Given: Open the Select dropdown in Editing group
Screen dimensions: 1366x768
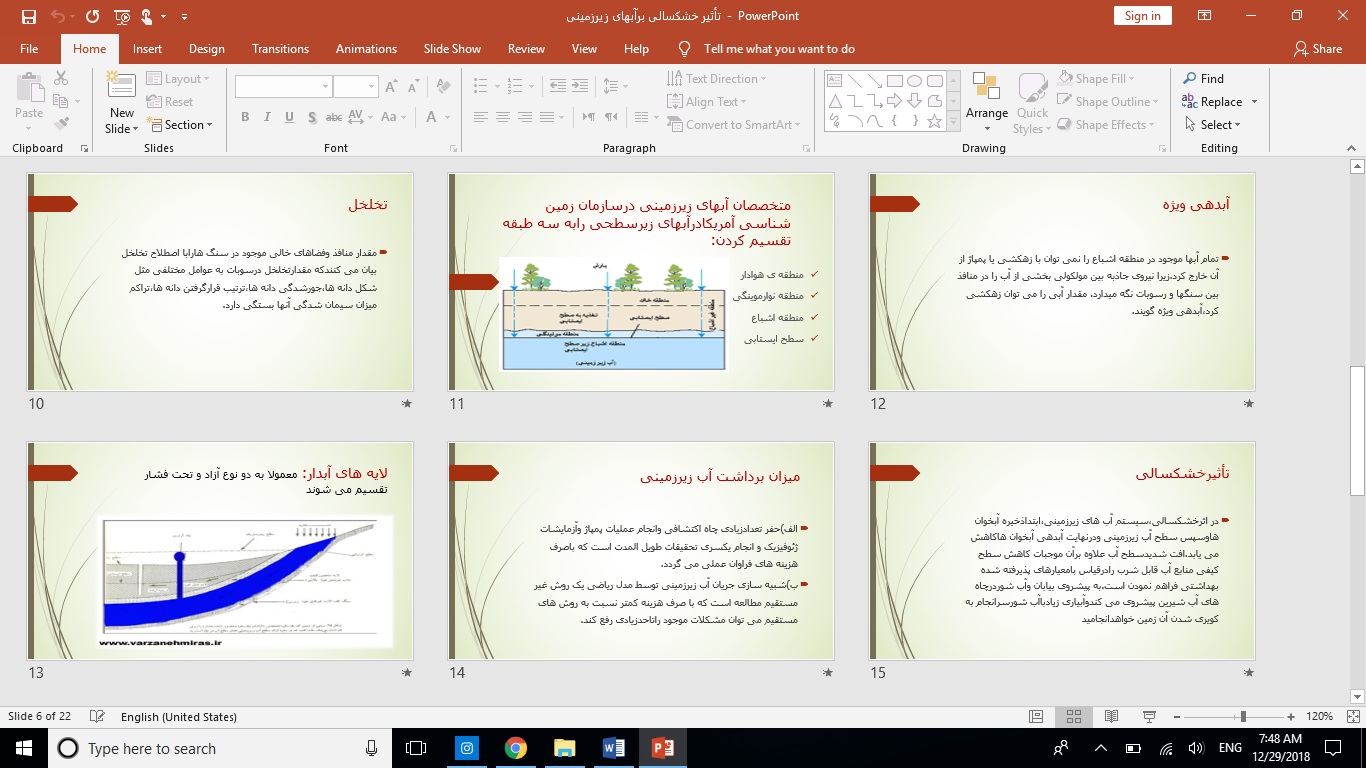Looking at the screenshot, I should (x=1218, y=125).
